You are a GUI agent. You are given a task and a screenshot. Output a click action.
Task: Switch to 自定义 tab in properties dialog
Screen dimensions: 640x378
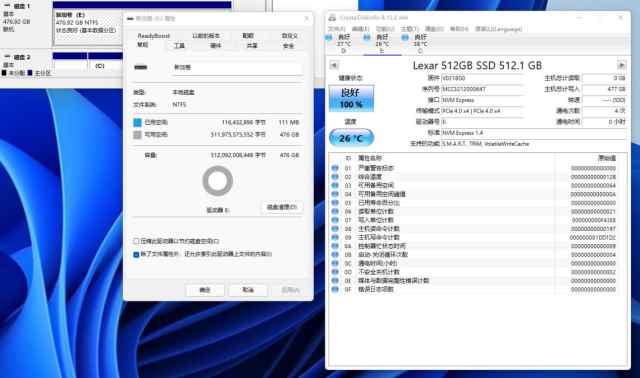pos(289,36)
